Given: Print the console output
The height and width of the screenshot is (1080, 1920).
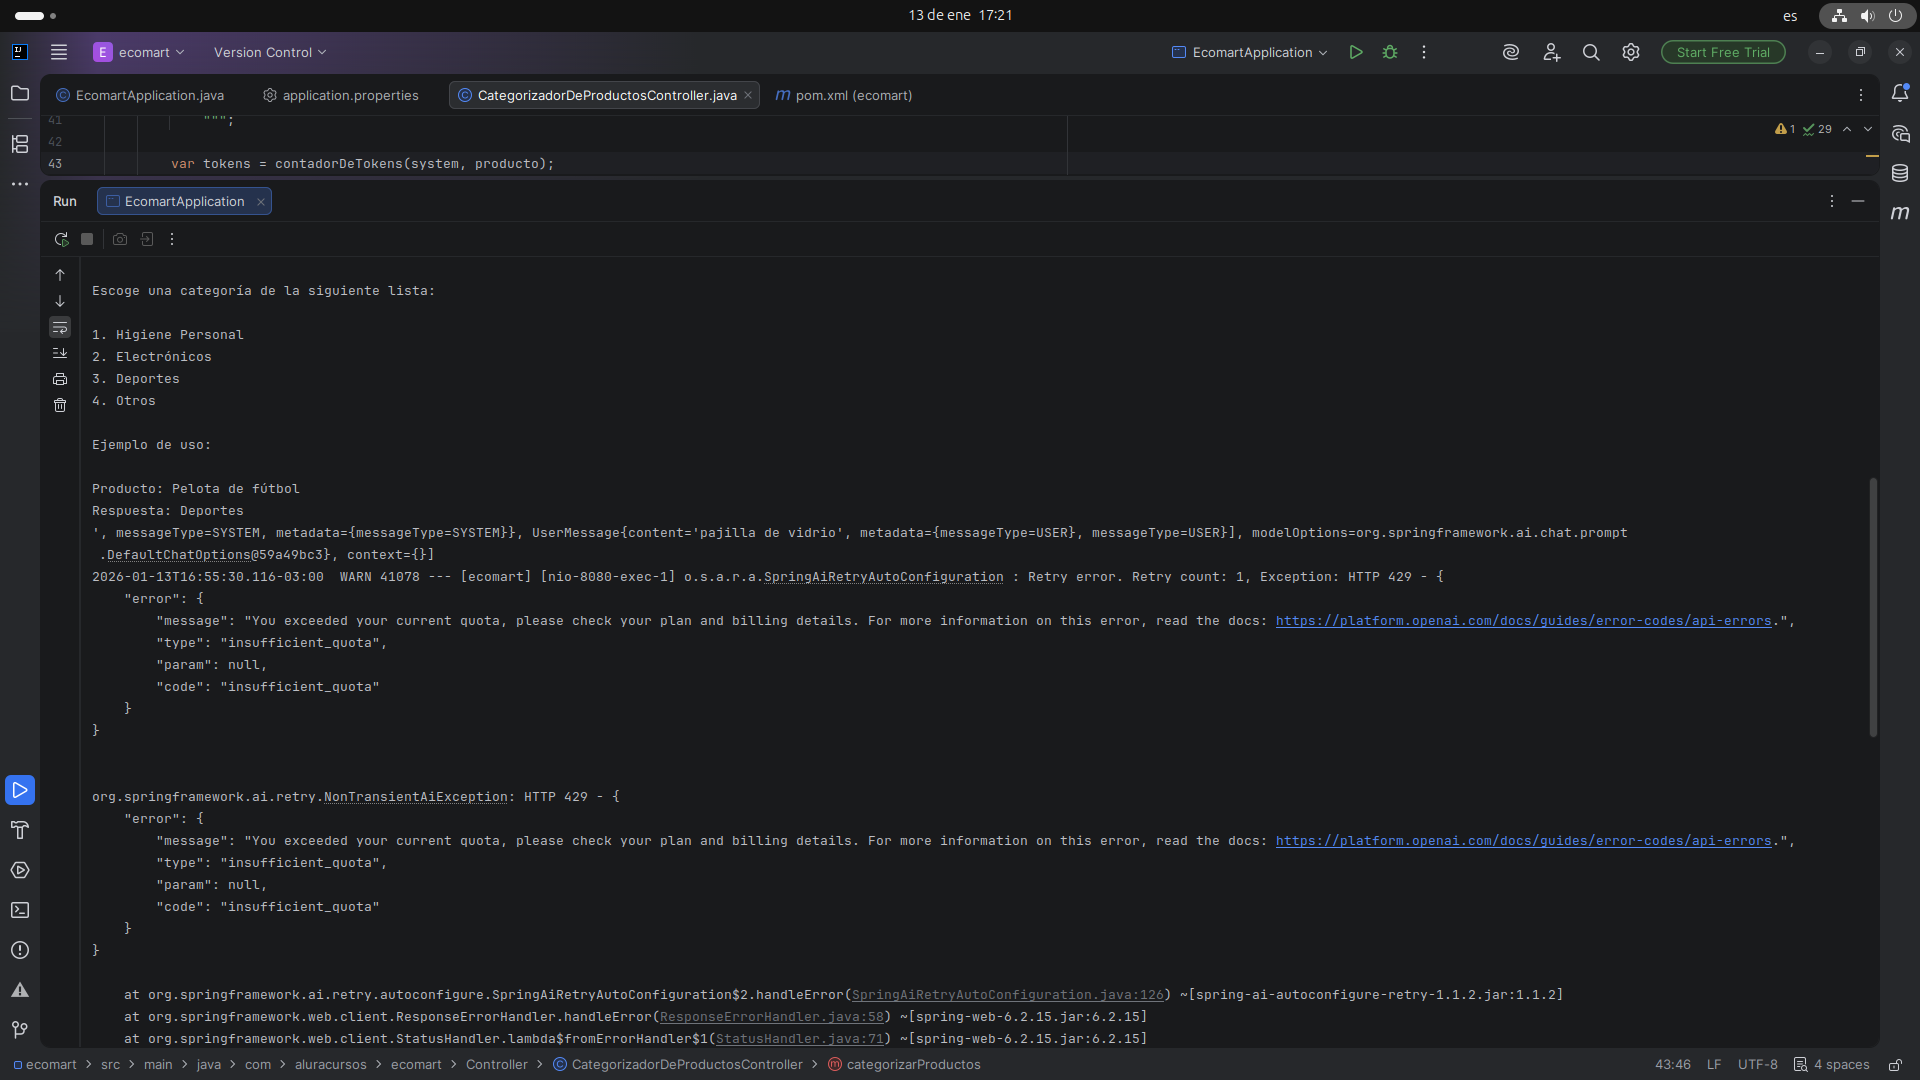Looking at the screenshot, I should (x=60, y=379).
